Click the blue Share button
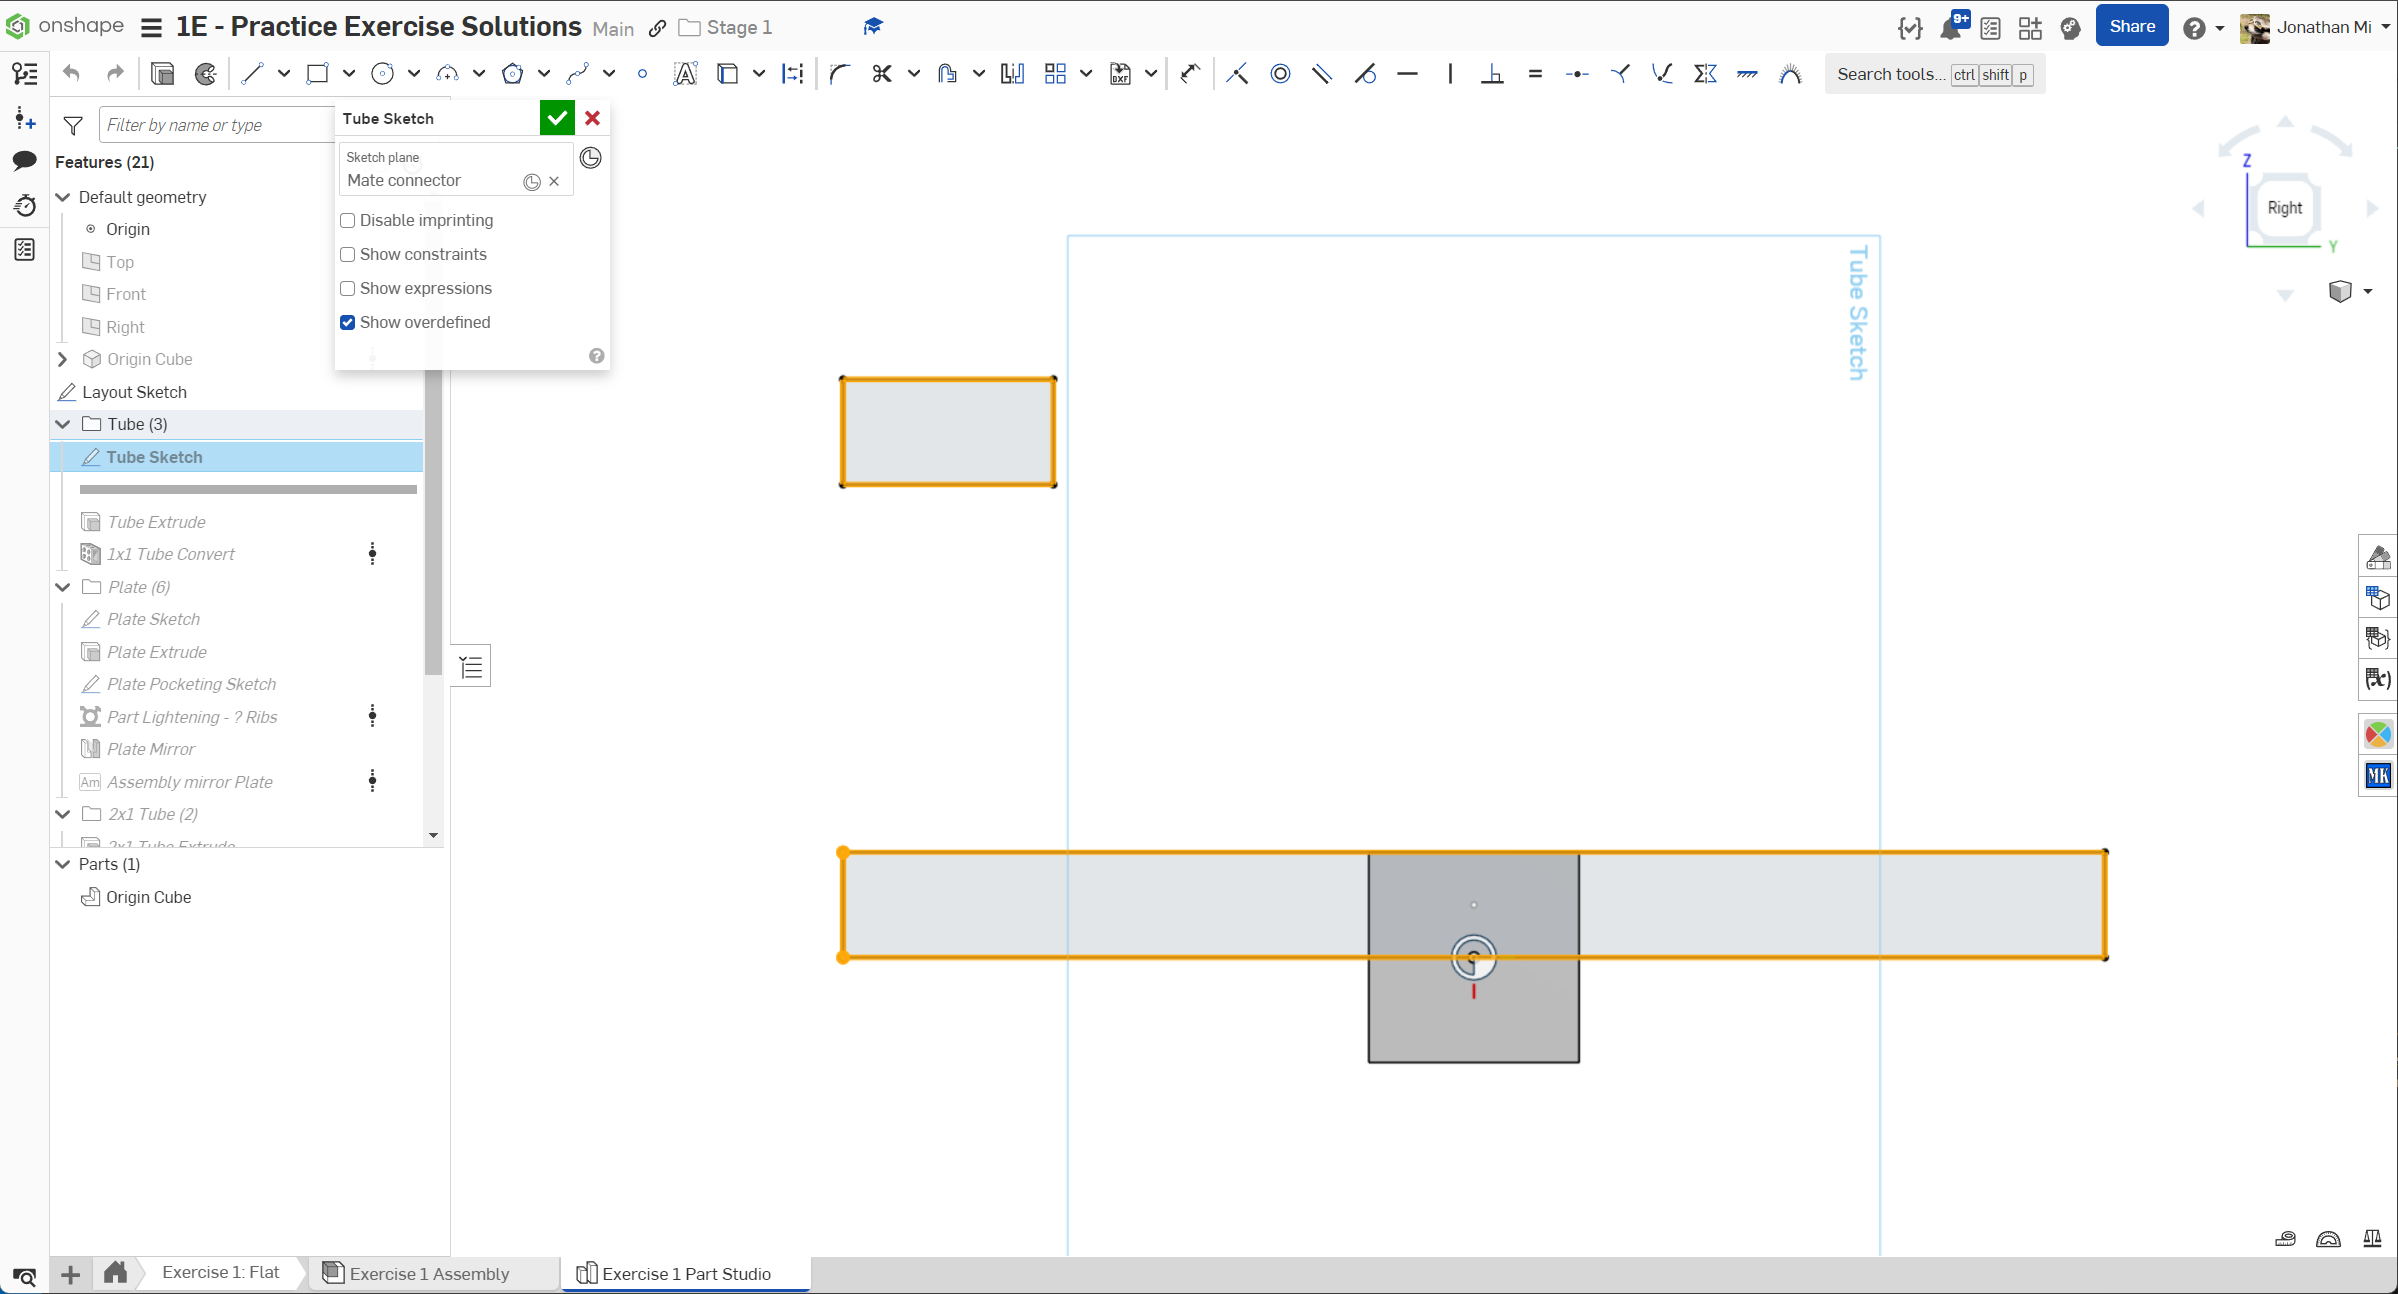Screen dimensions: 2398x1294 pyautogui.click(x=2131, y=27)
